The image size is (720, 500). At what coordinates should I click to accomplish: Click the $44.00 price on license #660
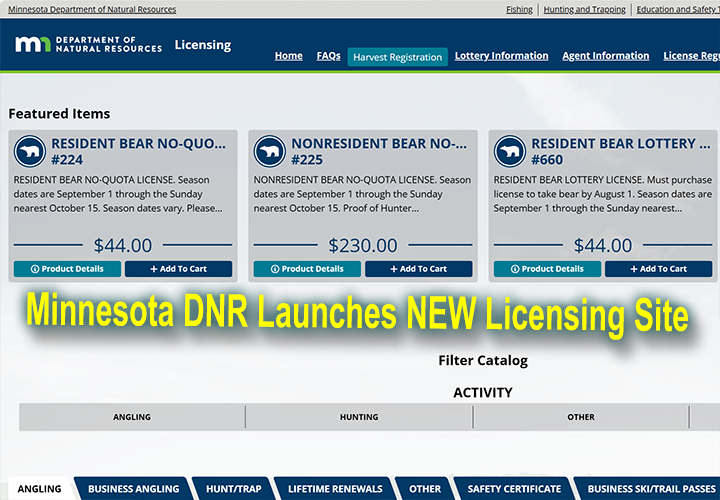(x=603, y=245)
